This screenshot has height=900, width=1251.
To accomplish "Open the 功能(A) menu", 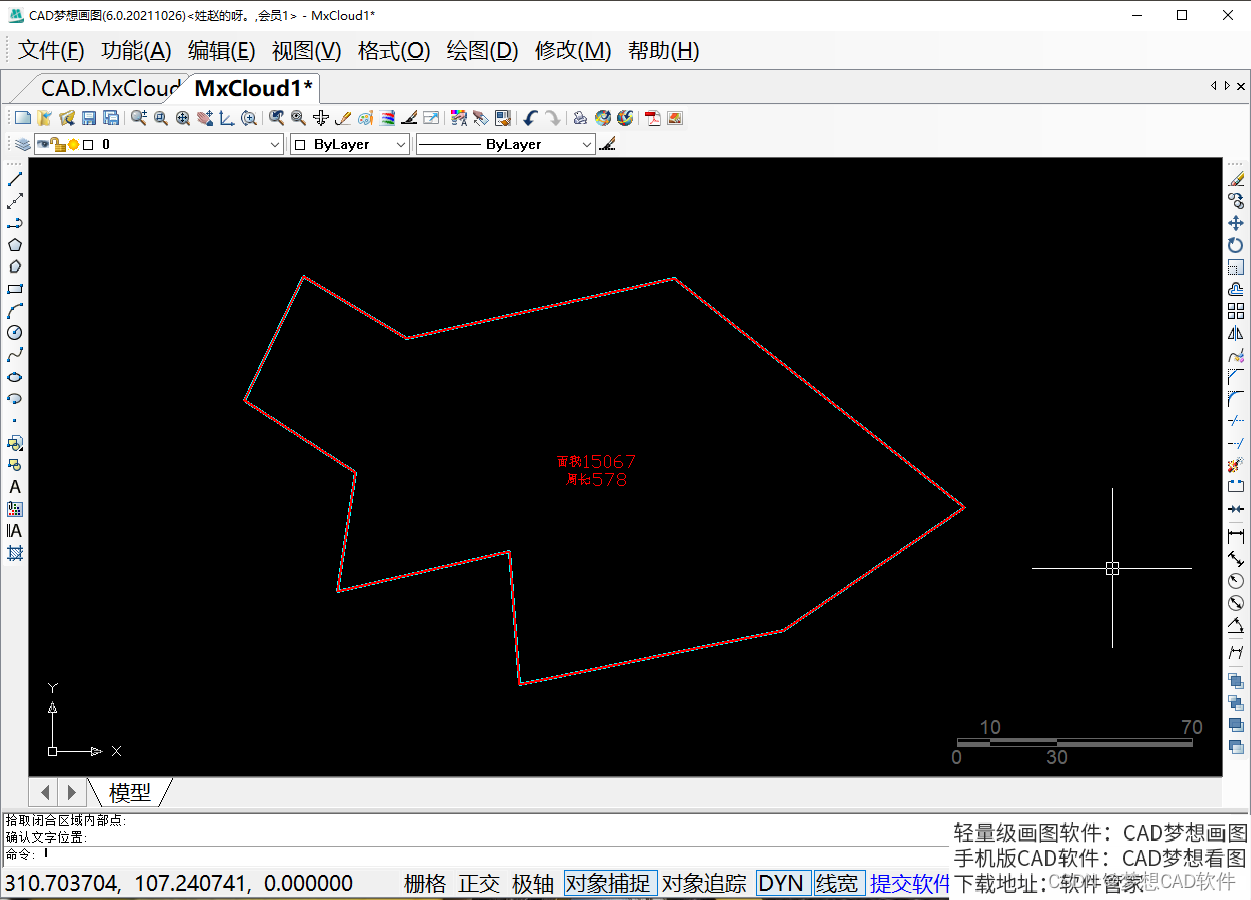I will (x=137, y=51).
